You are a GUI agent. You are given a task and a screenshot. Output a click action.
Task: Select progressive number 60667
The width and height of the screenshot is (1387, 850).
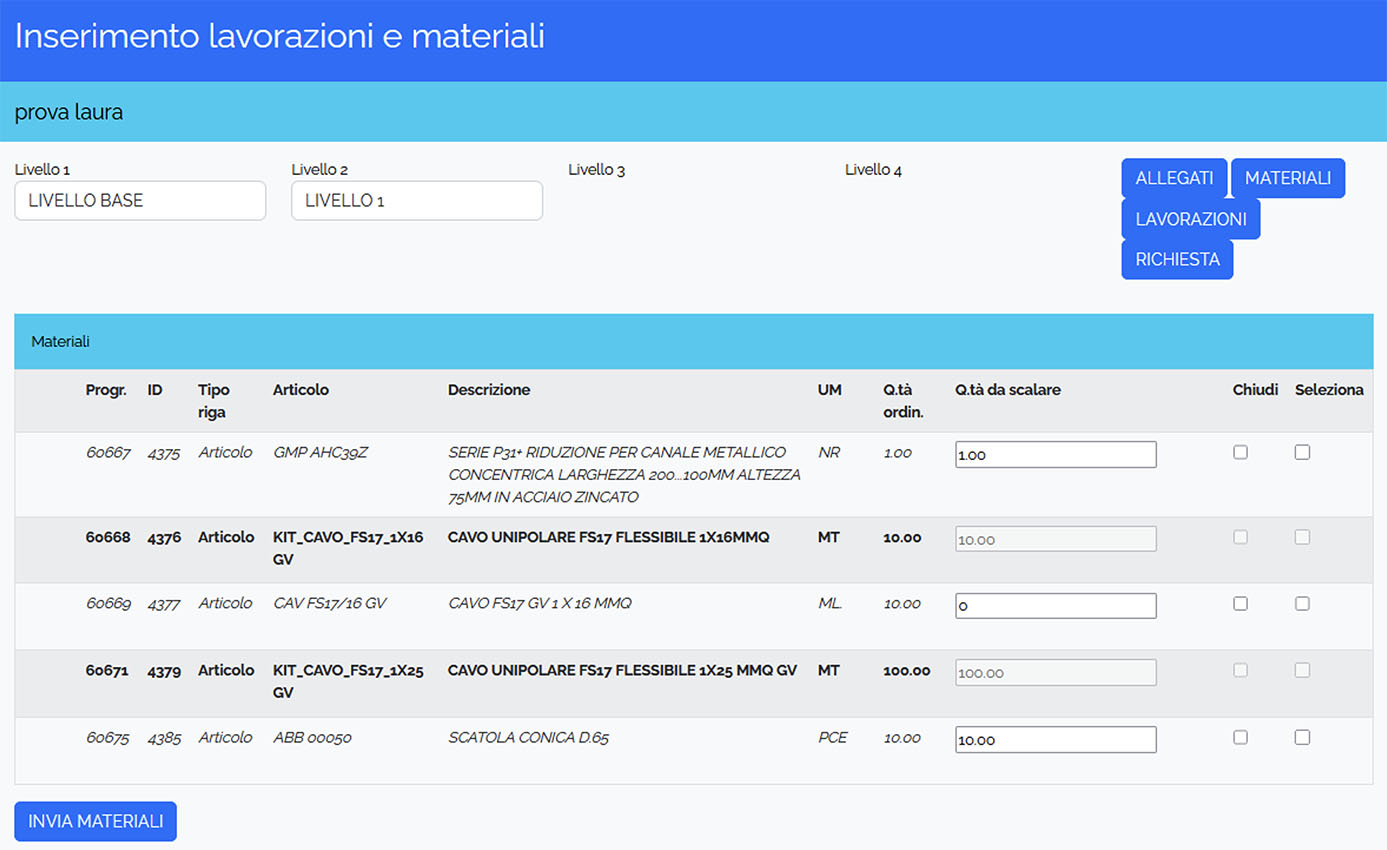pos(108,453)
